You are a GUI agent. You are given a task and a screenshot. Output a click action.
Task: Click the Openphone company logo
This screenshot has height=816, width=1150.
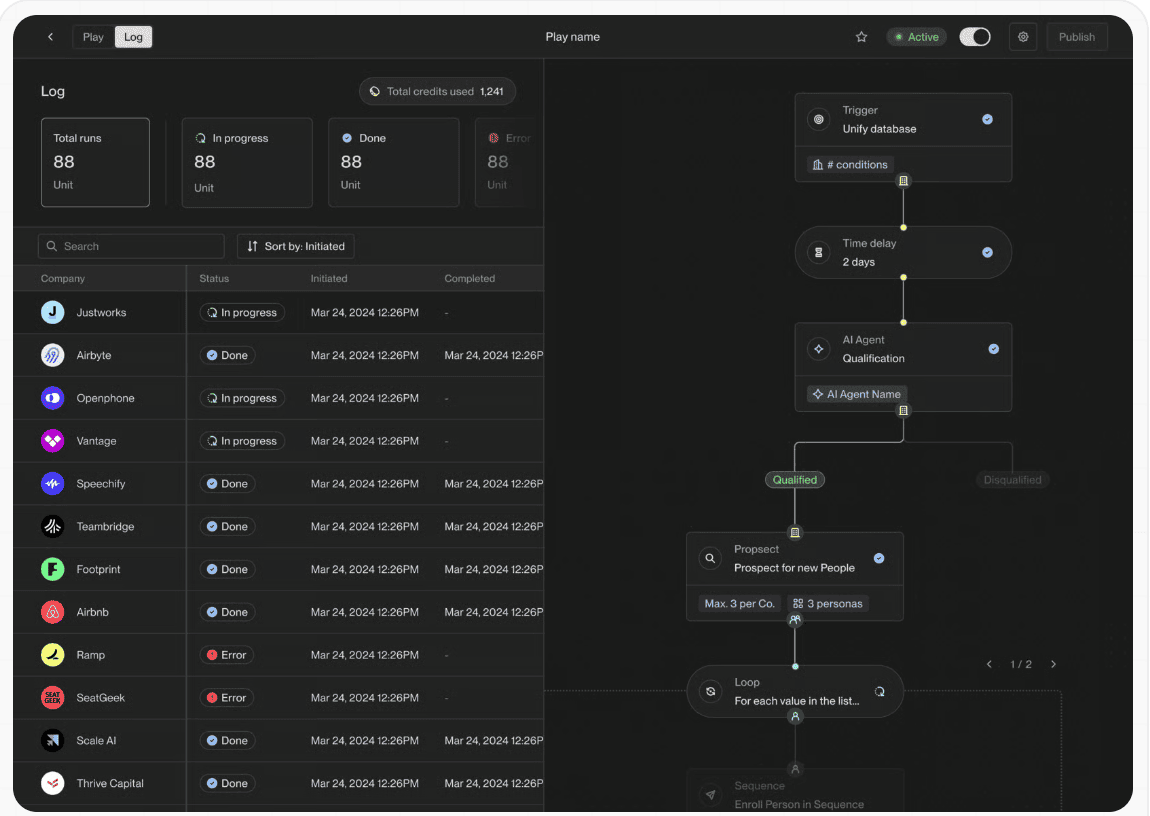(x=53, y=398)
